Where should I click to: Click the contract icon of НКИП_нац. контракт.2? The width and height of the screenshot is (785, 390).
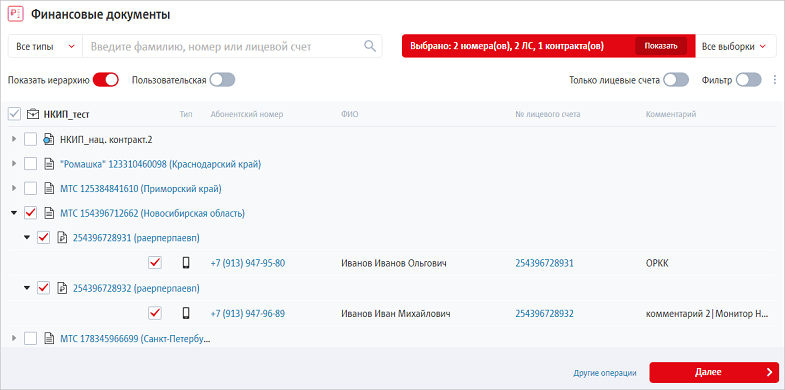point(49,139)
